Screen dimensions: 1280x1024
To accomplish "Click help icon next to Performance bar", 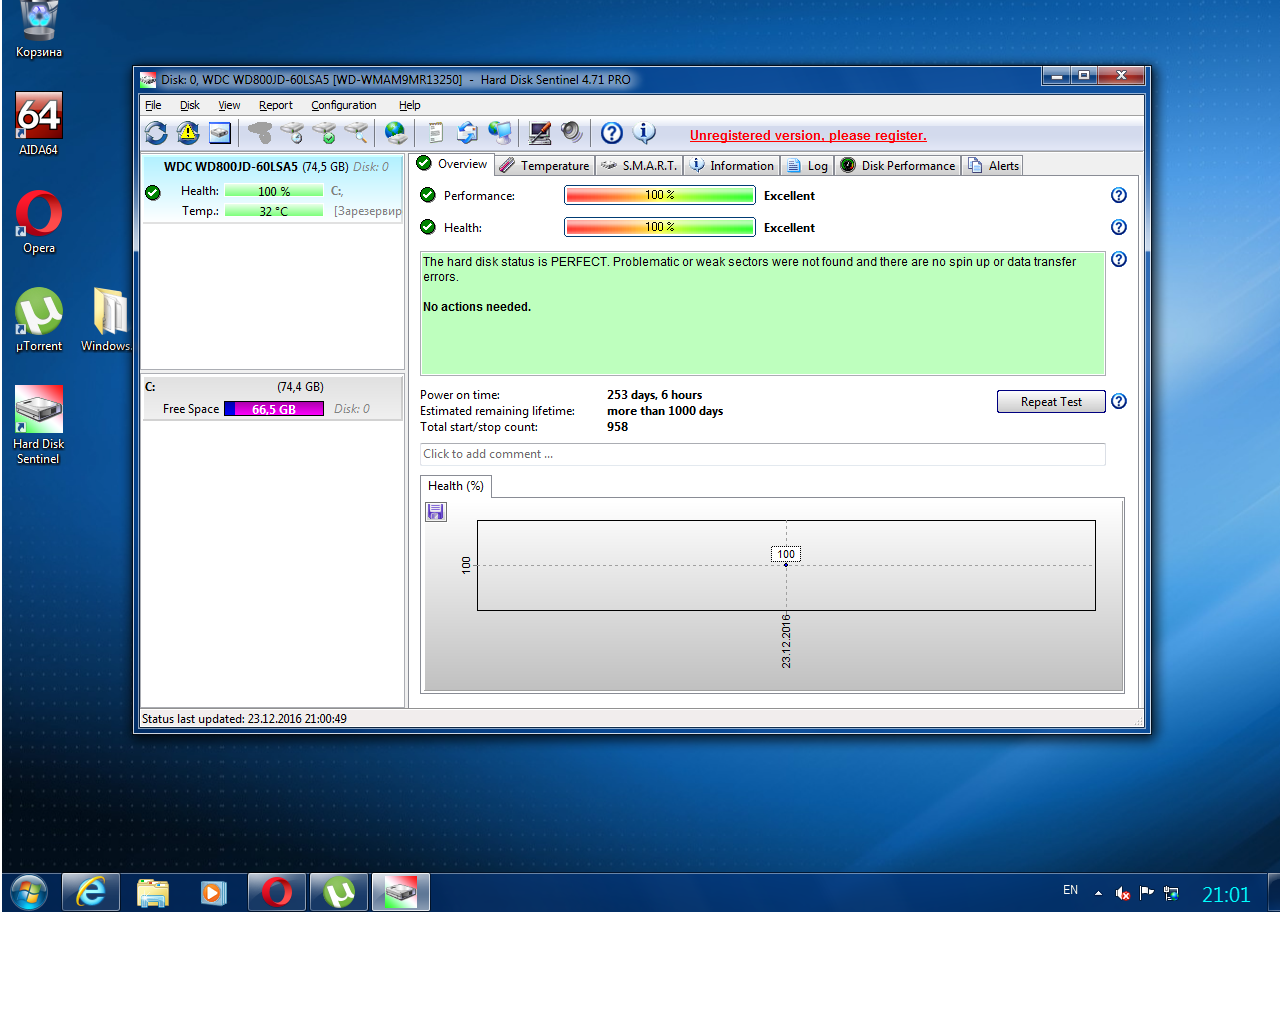I will coord(1119,196).
